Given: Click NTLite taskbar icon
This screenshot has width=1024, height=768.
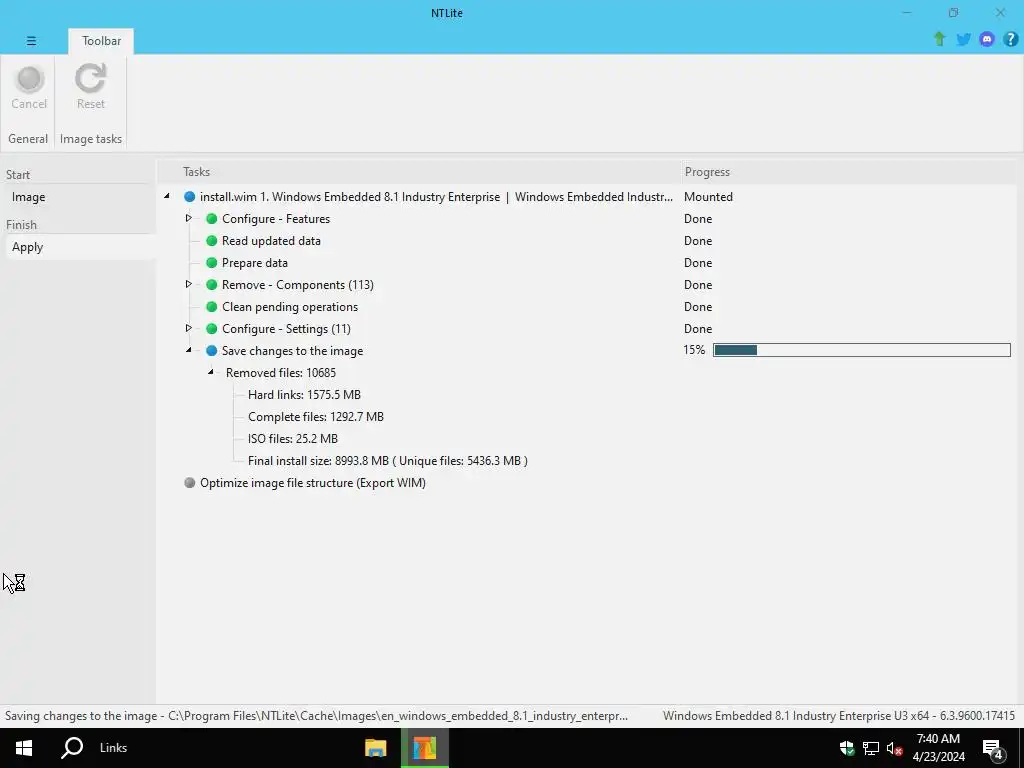Looking at the screenshot, I should click(424, 748).
